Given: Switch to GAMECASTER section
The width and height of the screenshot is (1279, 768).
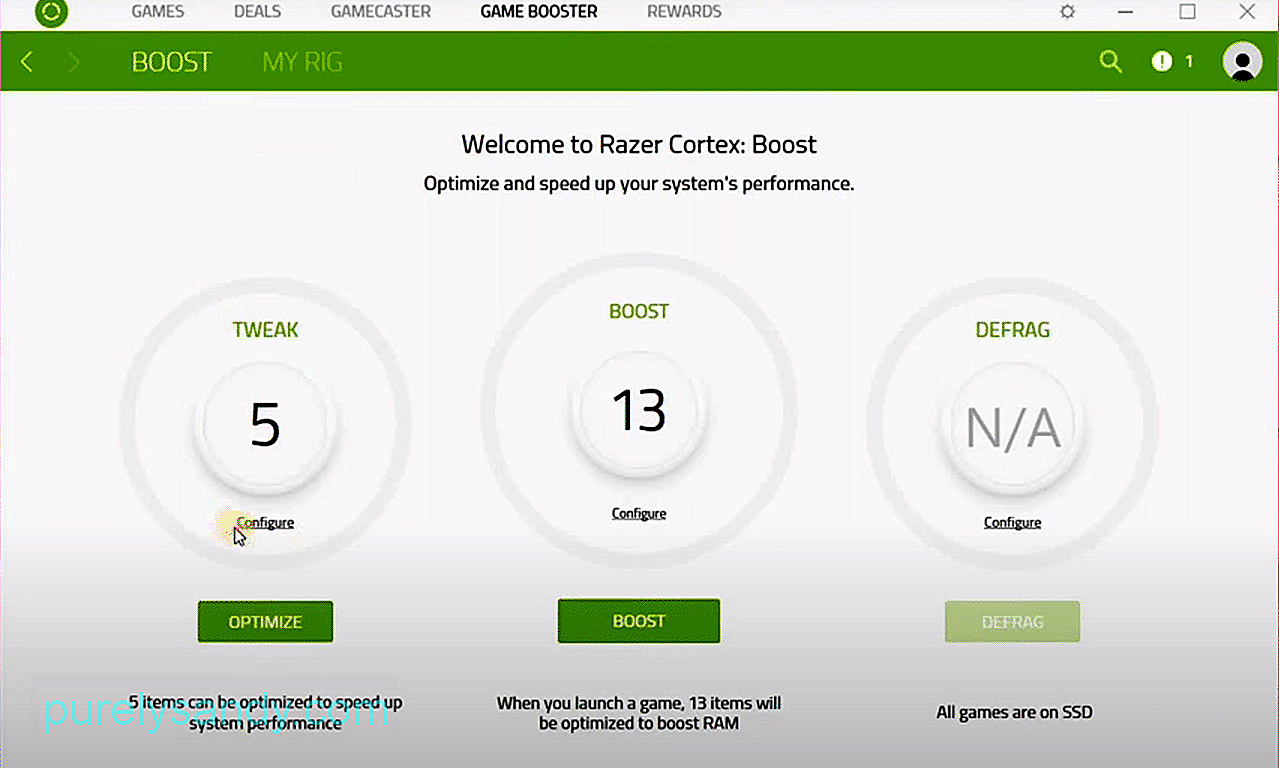Looking at the screenshot, I should click(381, 12).
